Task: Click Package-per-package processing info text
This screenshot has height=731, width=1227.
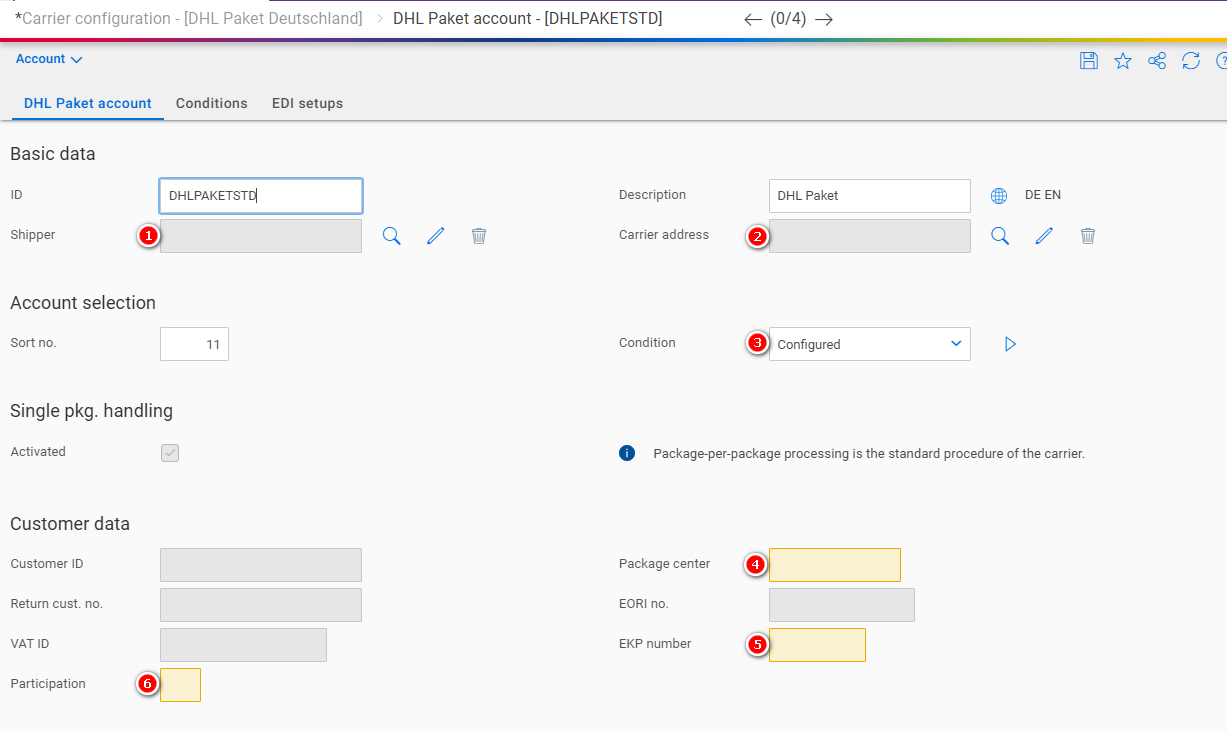Action: coord(869,453)
